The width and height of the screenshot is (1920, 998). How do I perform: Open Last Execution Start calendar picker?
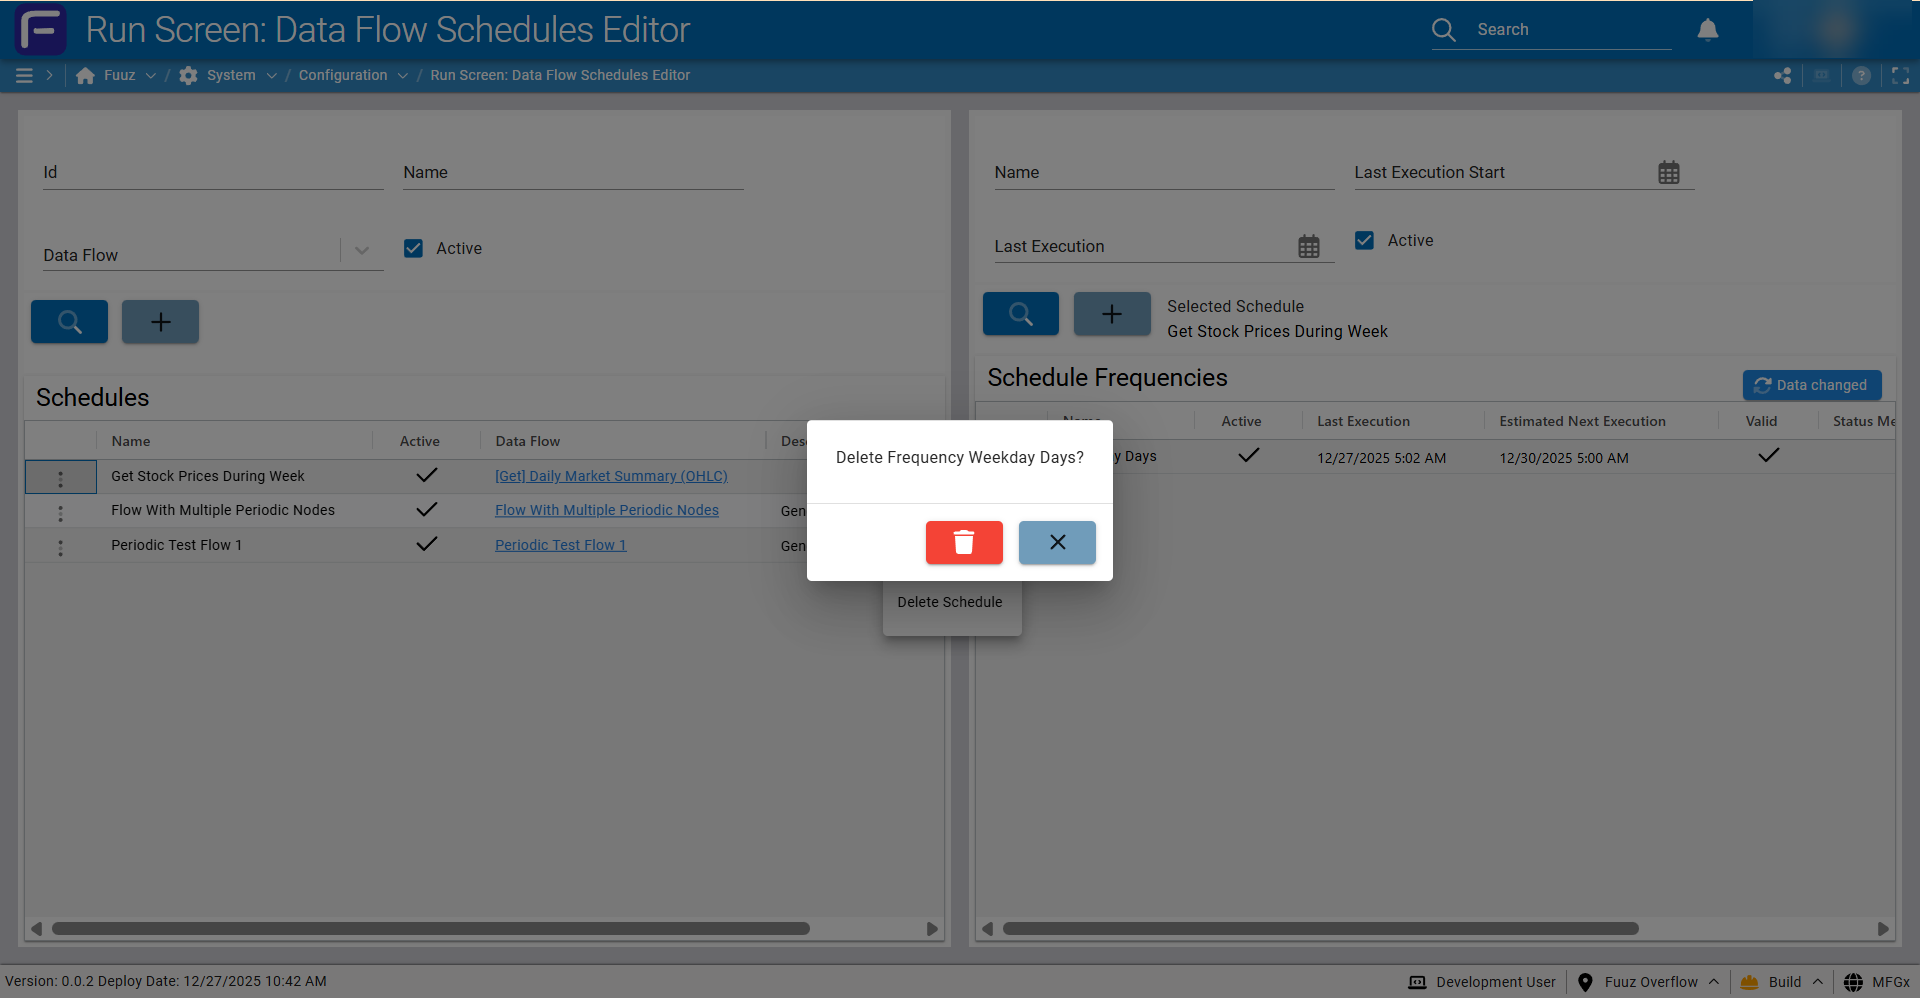[1668, 173]
